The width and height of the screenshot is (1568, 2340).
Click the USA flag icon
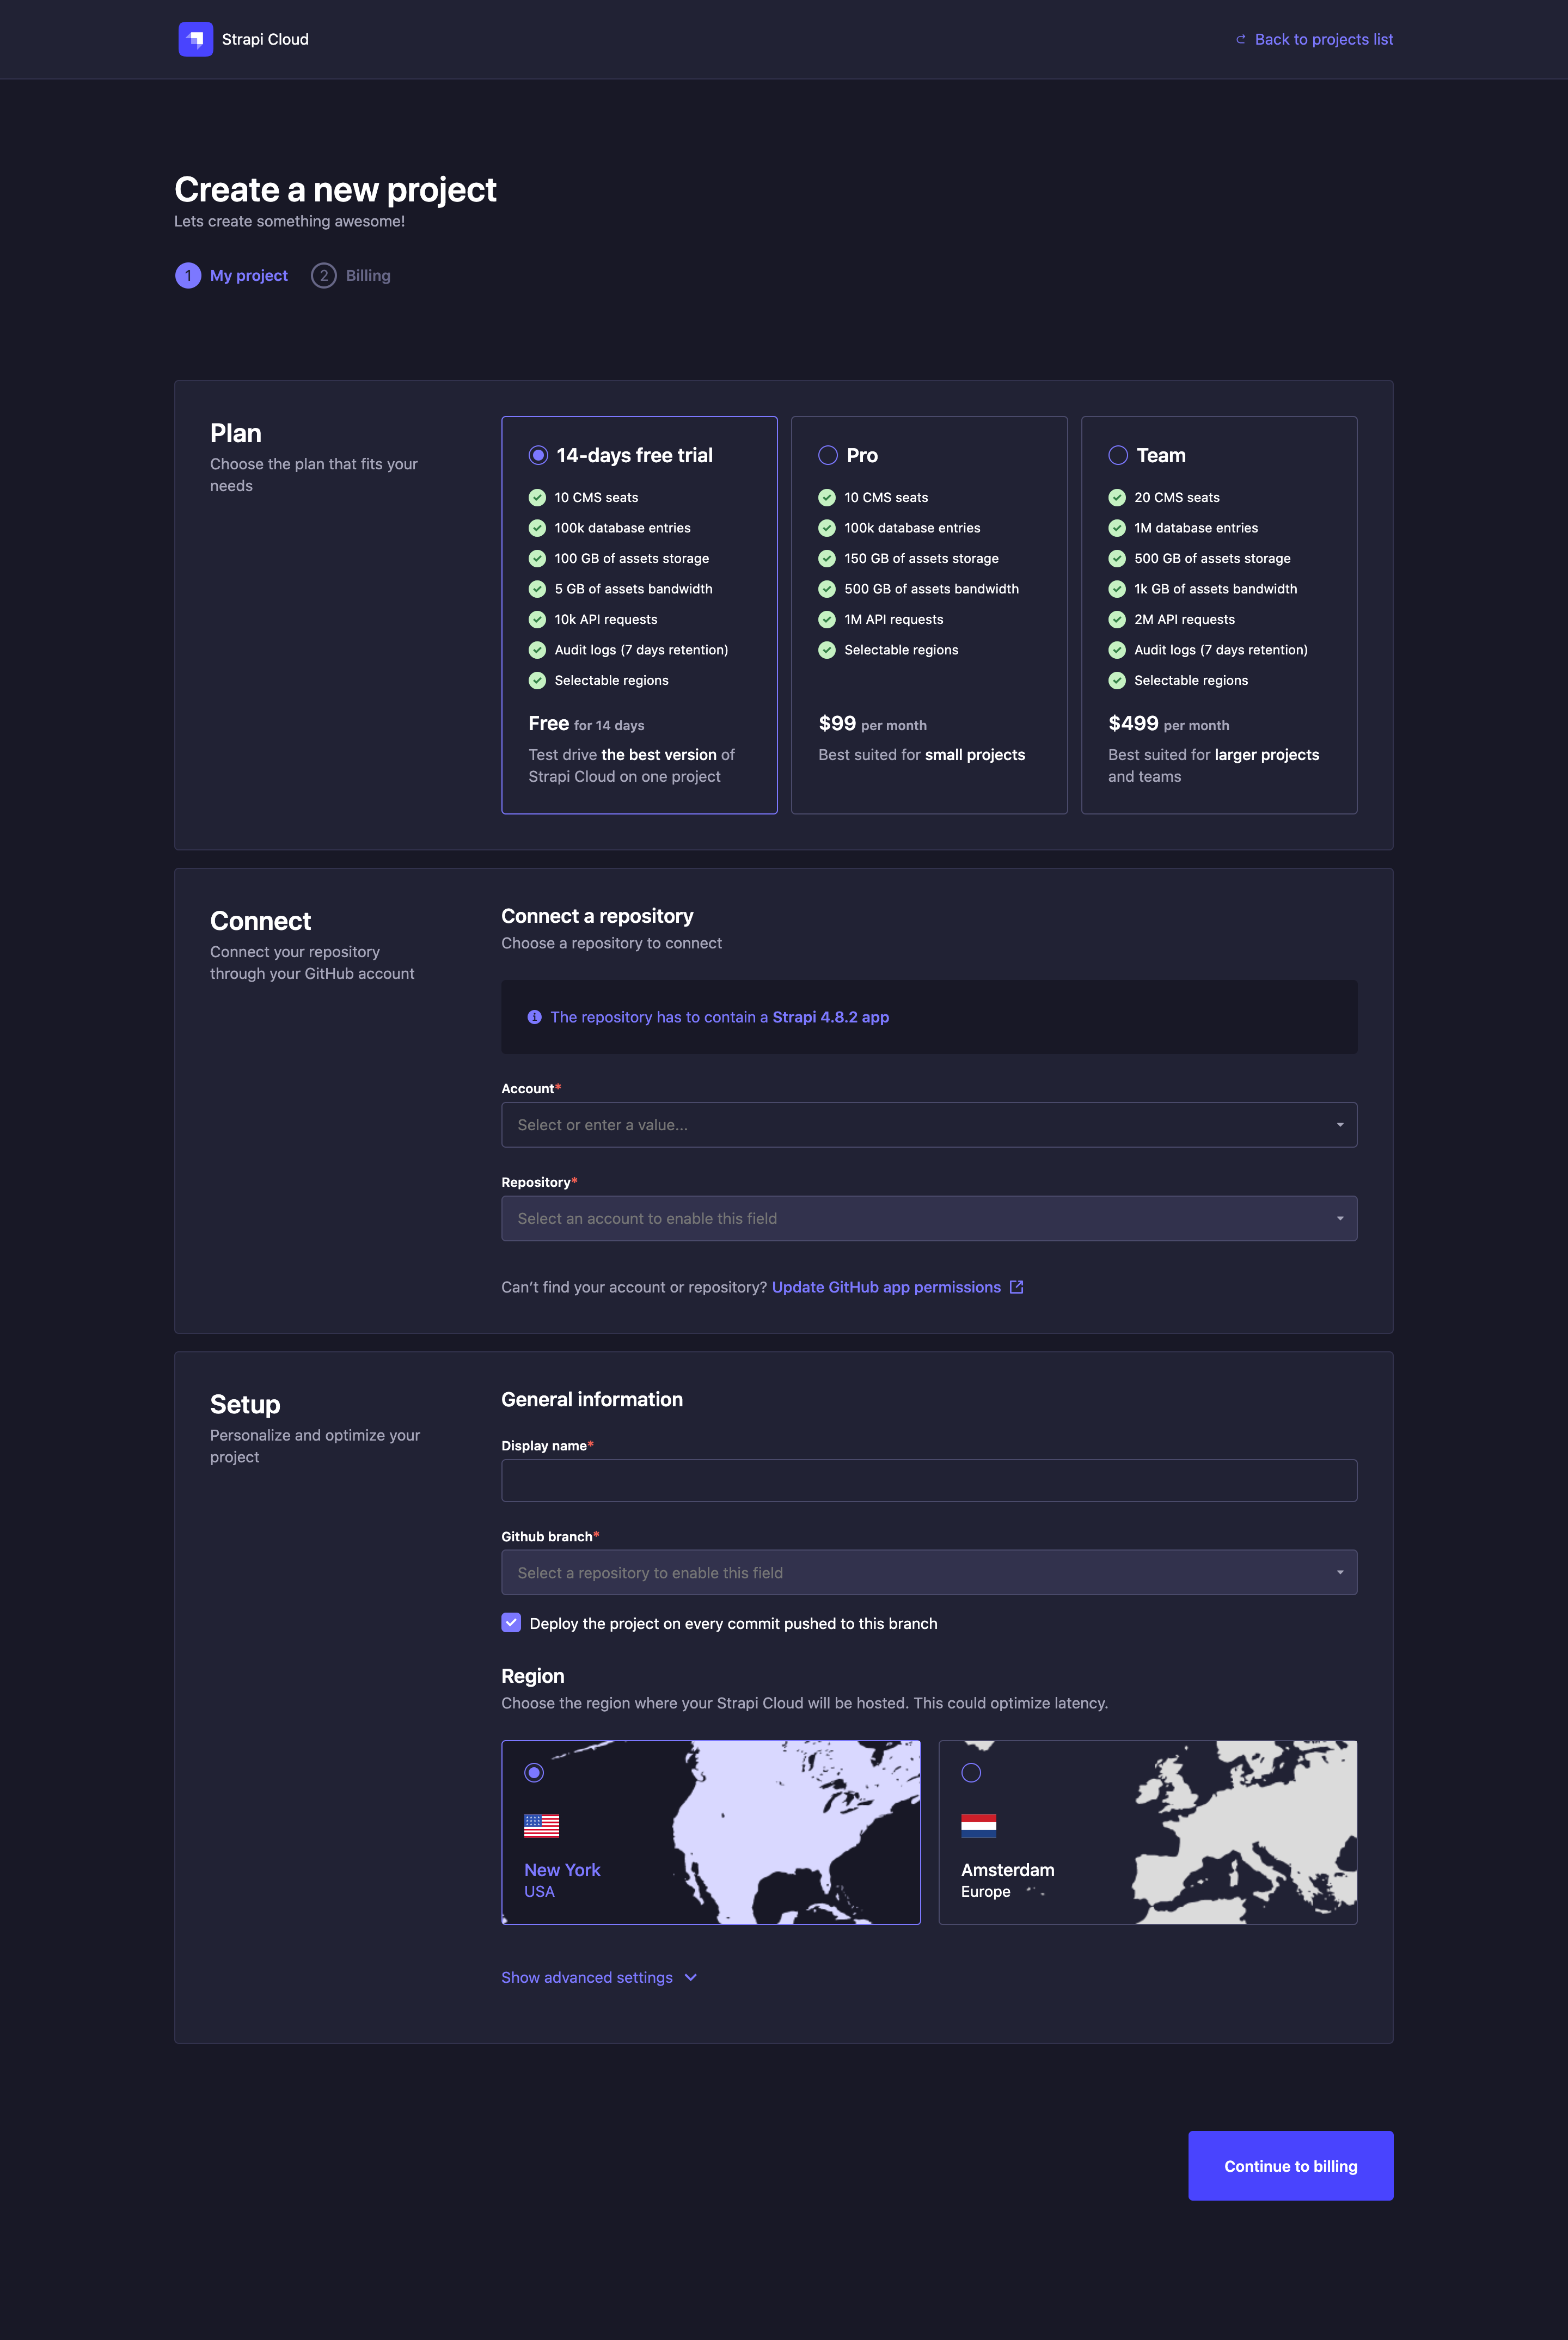541,1826
